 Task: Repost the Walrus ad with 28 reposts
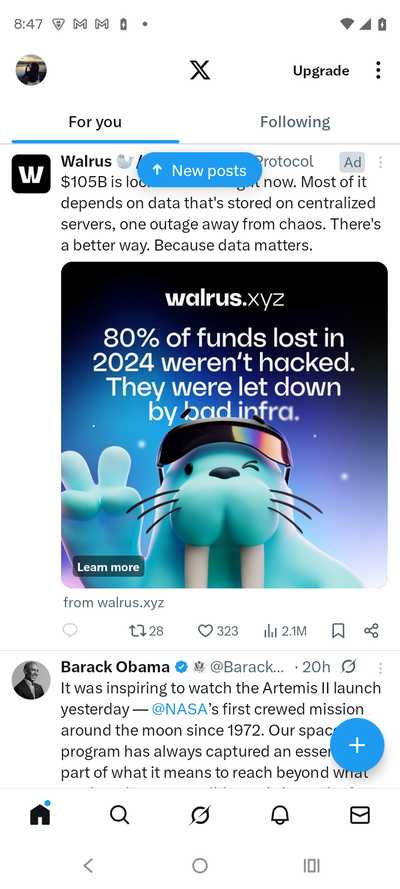click(146, 631)
